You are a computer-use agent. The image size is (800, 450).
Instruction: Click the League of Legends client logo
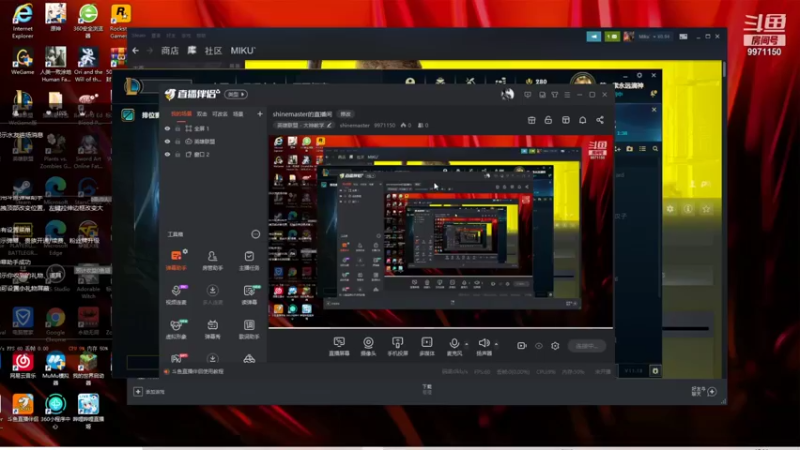[132, 86]
